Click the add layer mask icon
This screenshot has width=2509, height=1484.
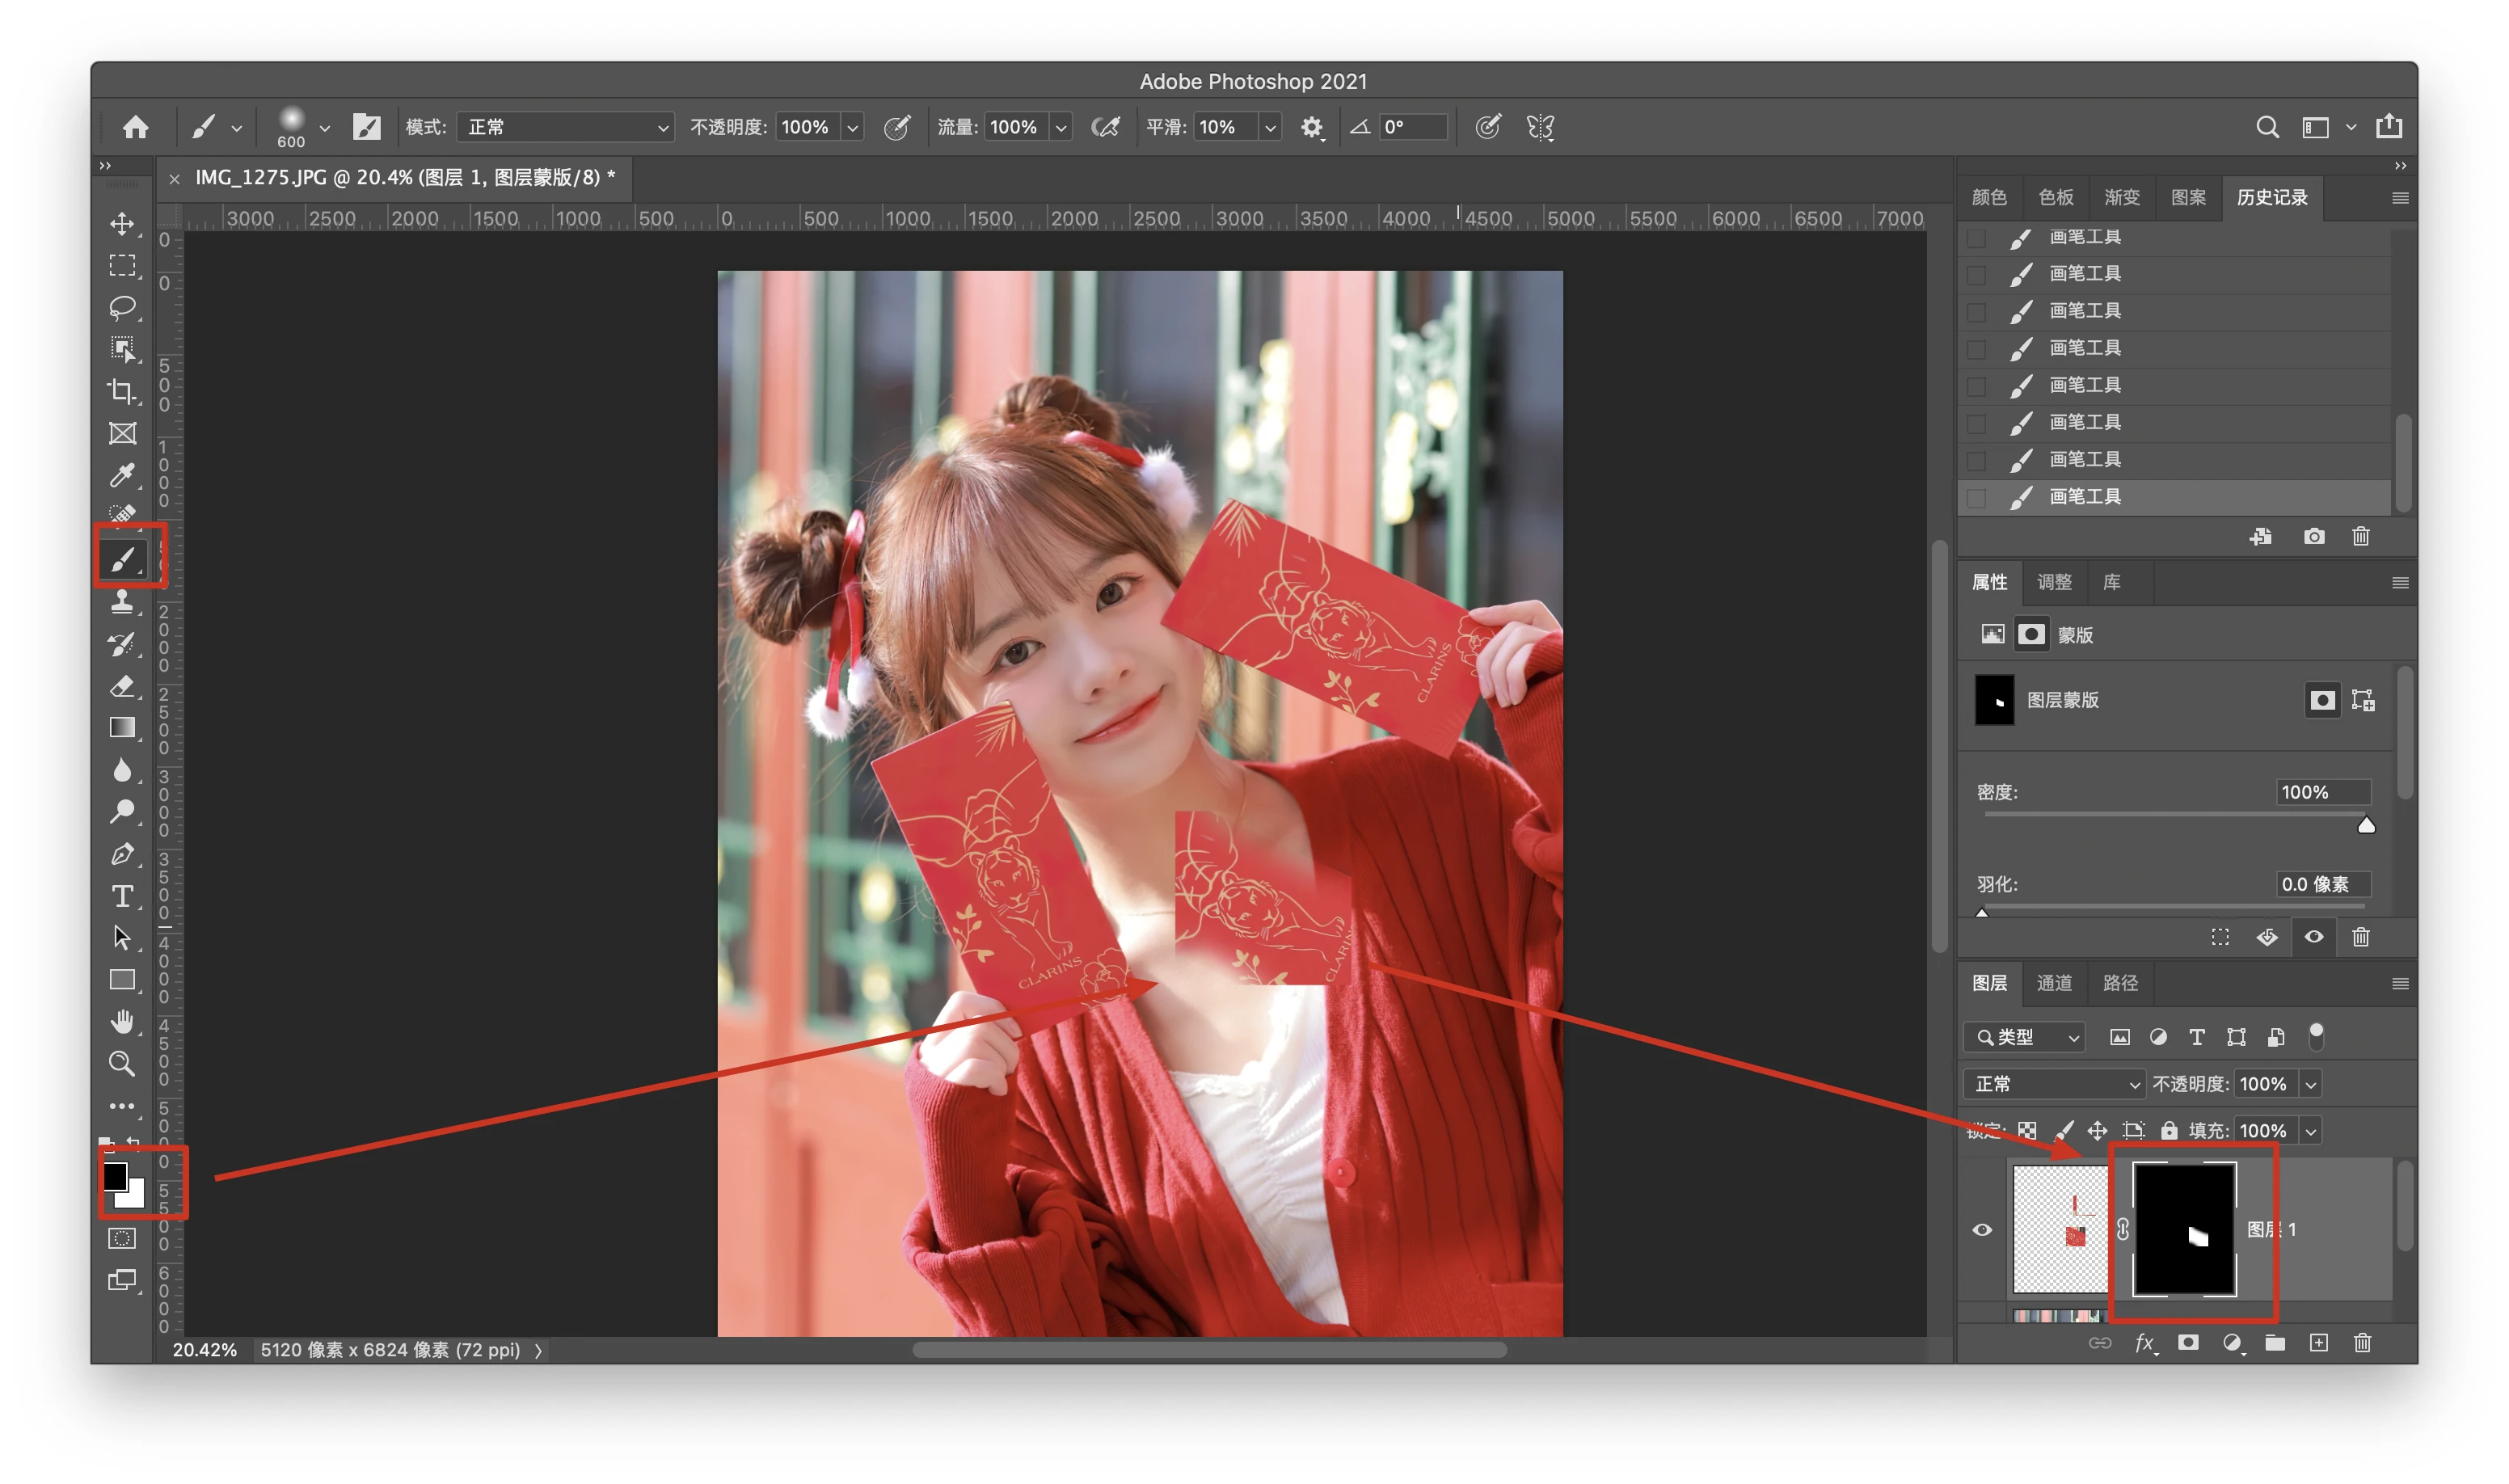coord(2187,1343)
